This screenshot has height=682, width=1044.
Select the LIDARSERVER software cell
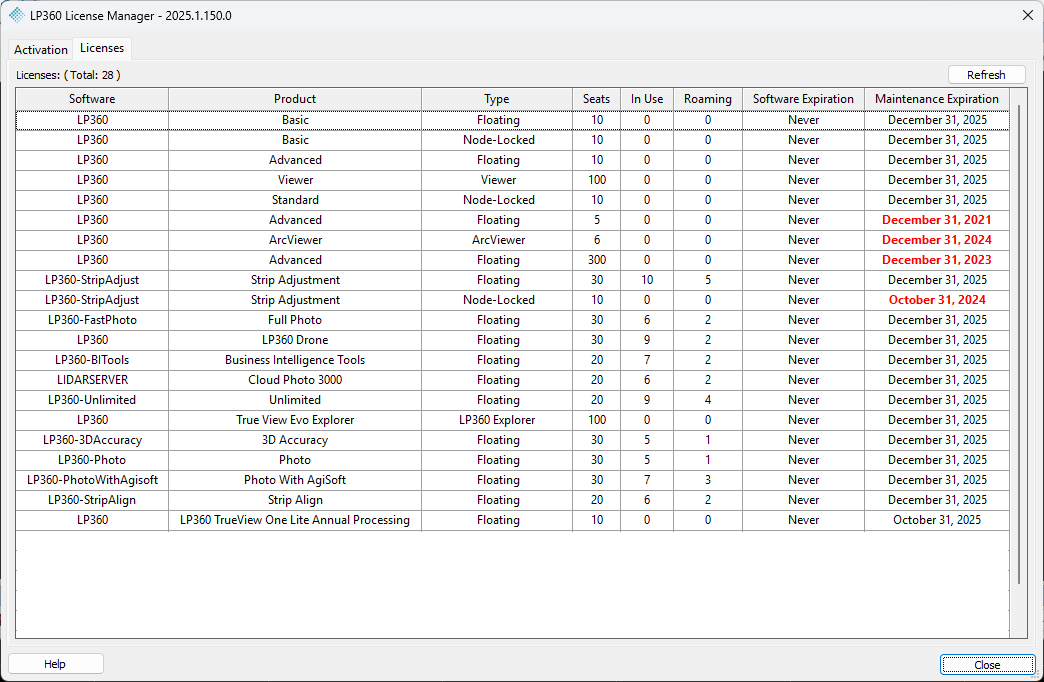[92, 380]
